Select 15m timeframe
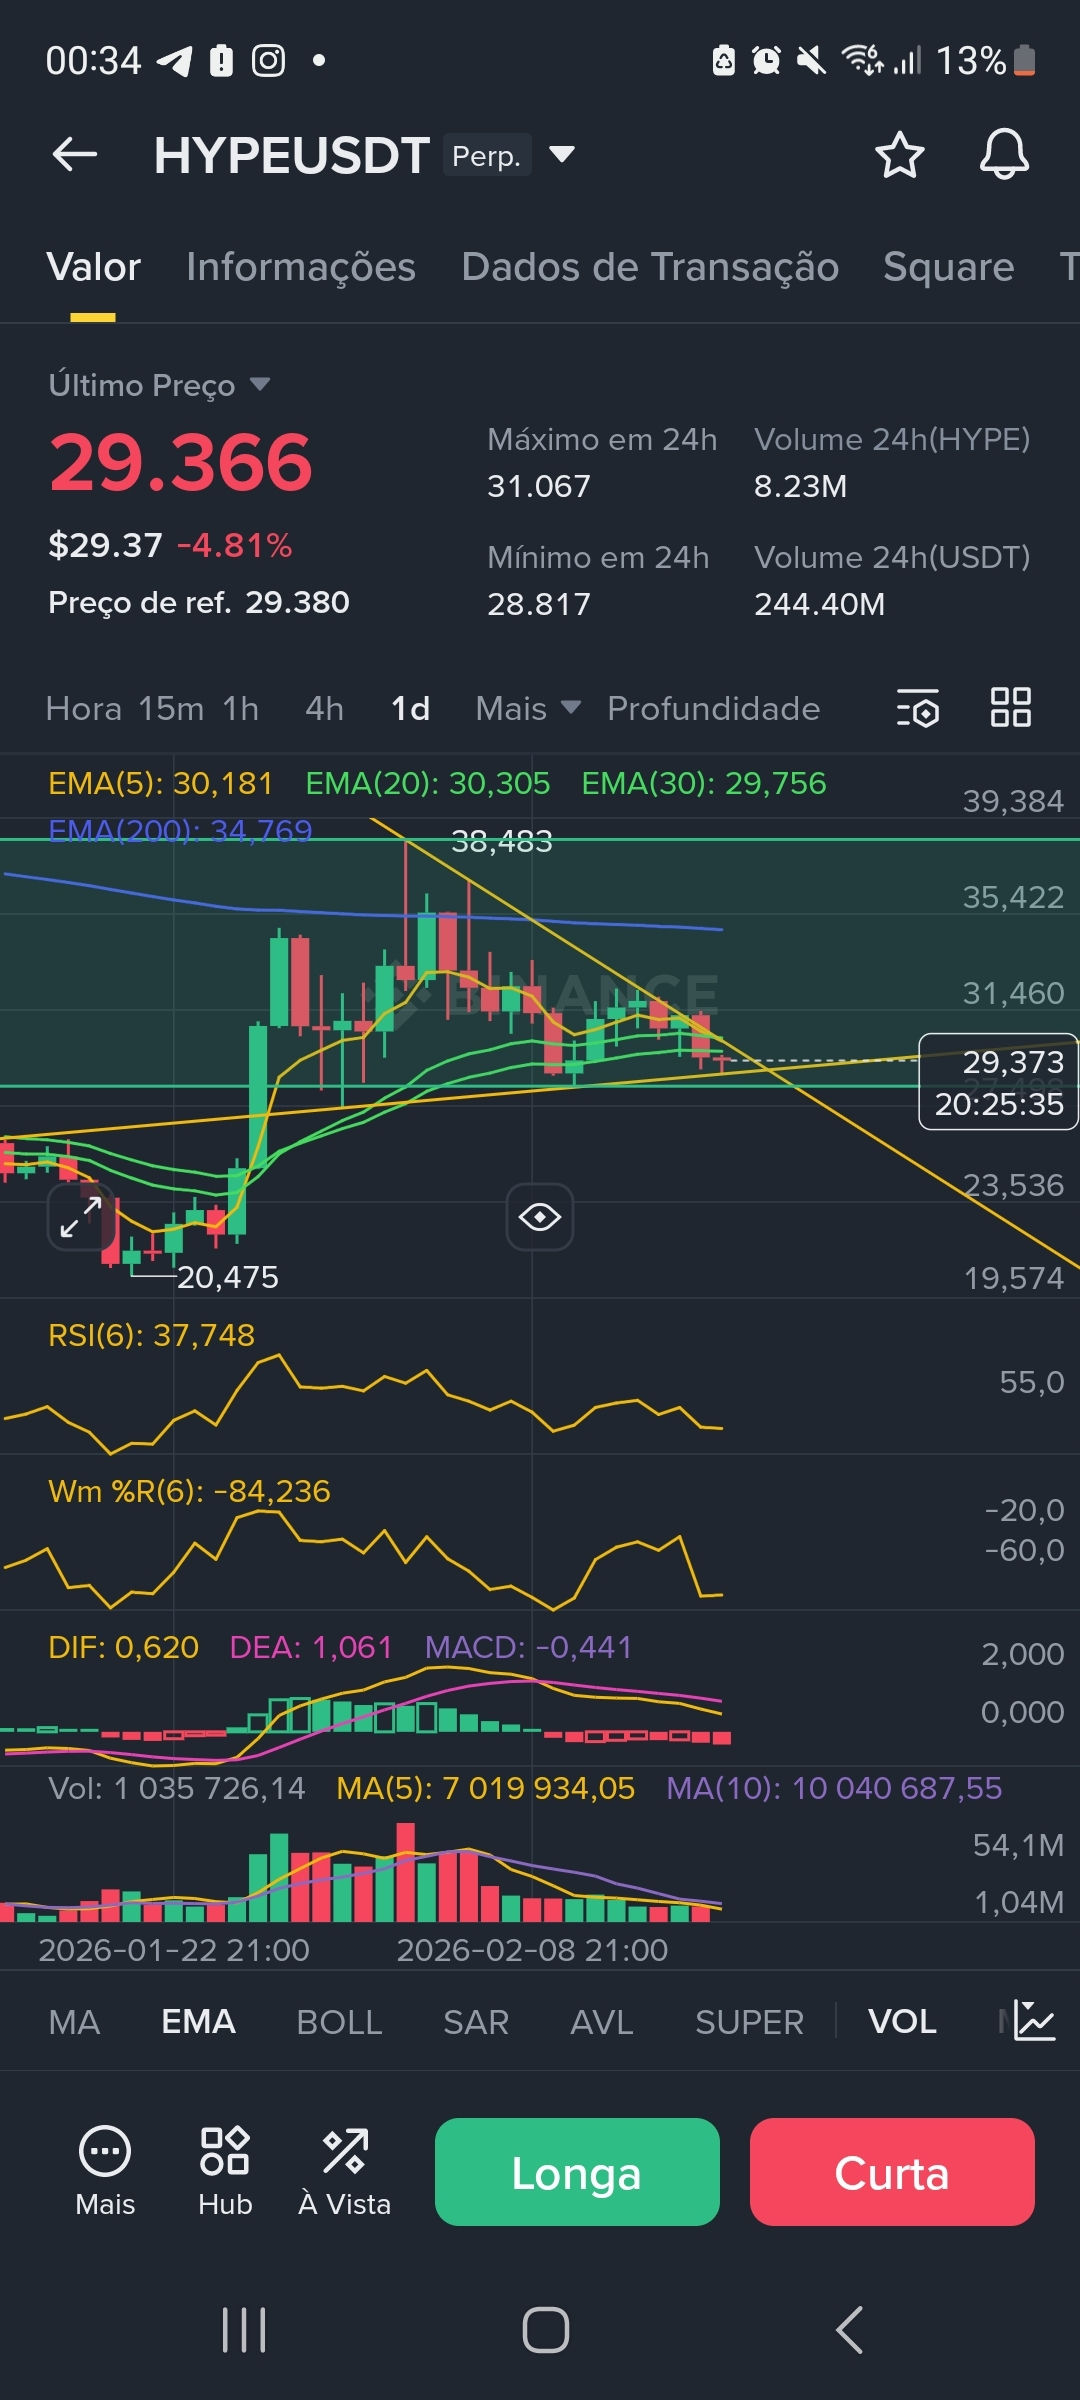 point(171,708)
